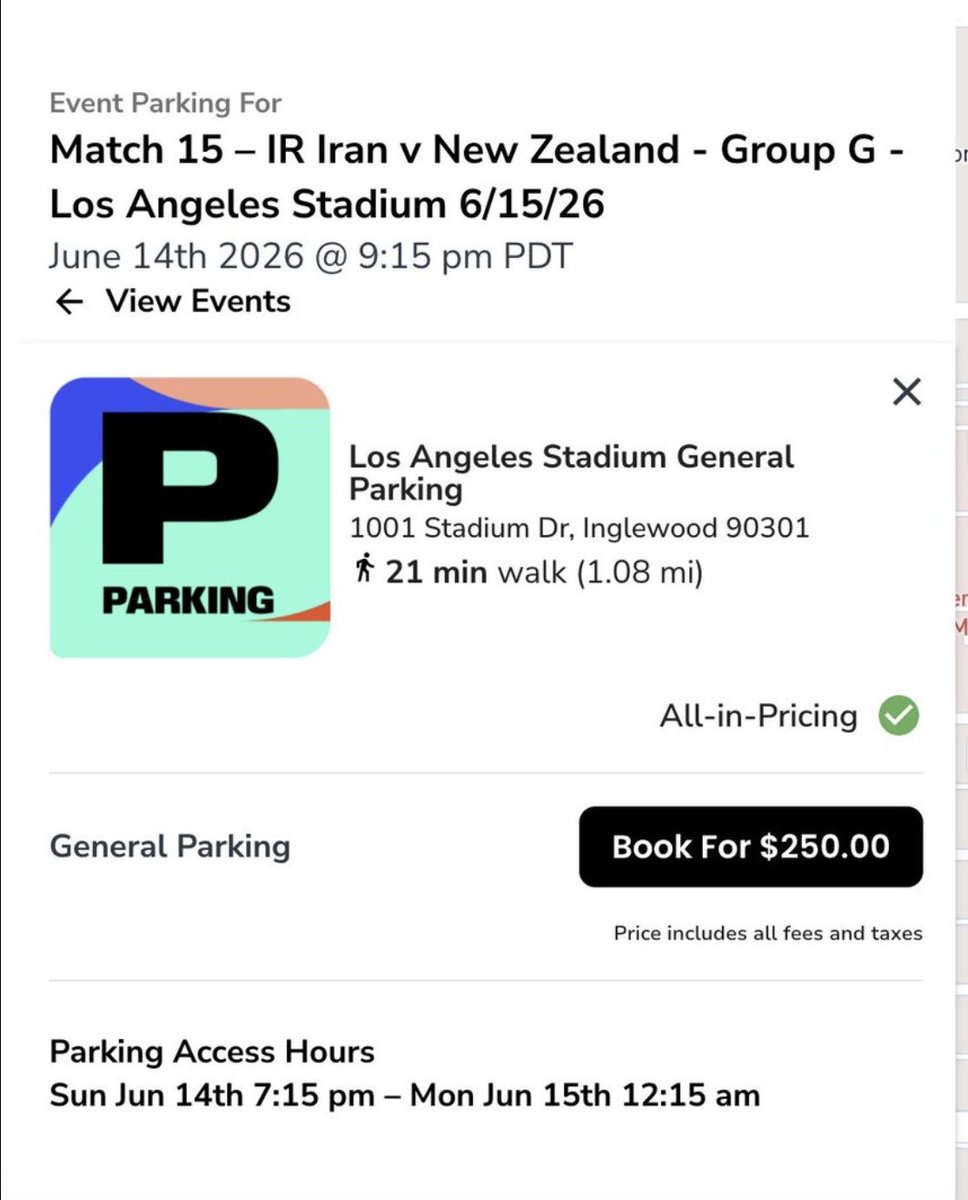The height and width of the screenshot is (1200, 968).
Task: Click the General Parking row label
Action: click(x=170, y=846)
